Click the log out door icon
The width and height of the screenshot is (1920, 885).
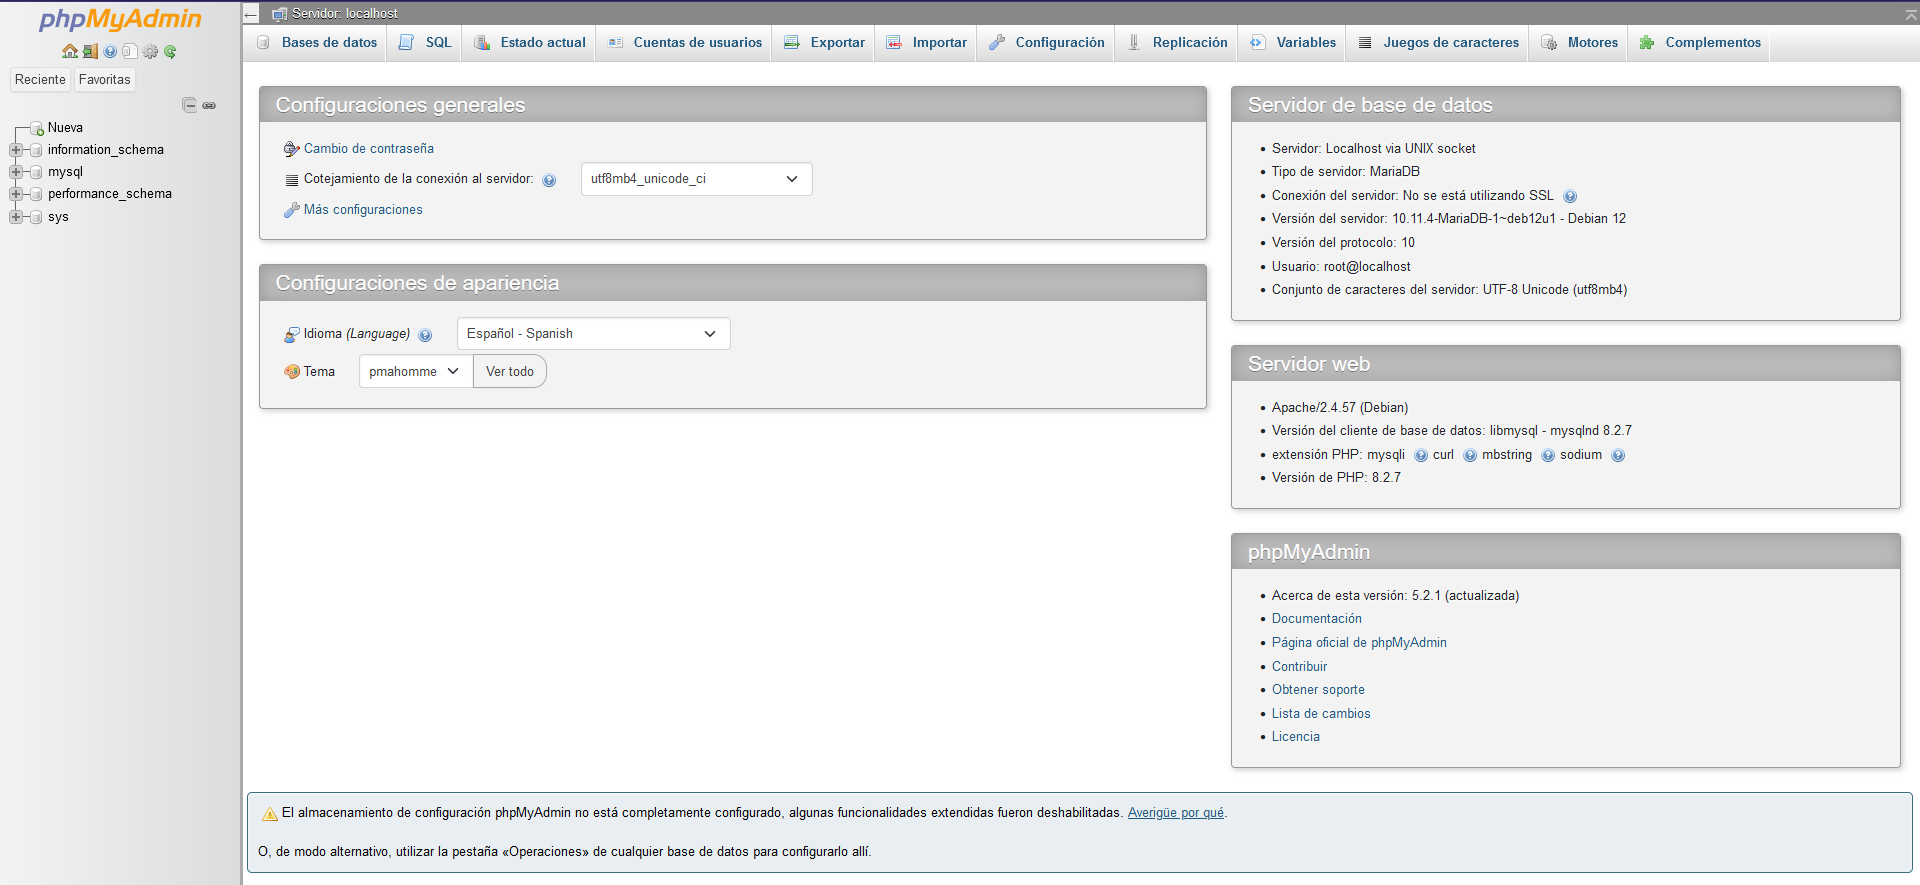click(90, 51)
